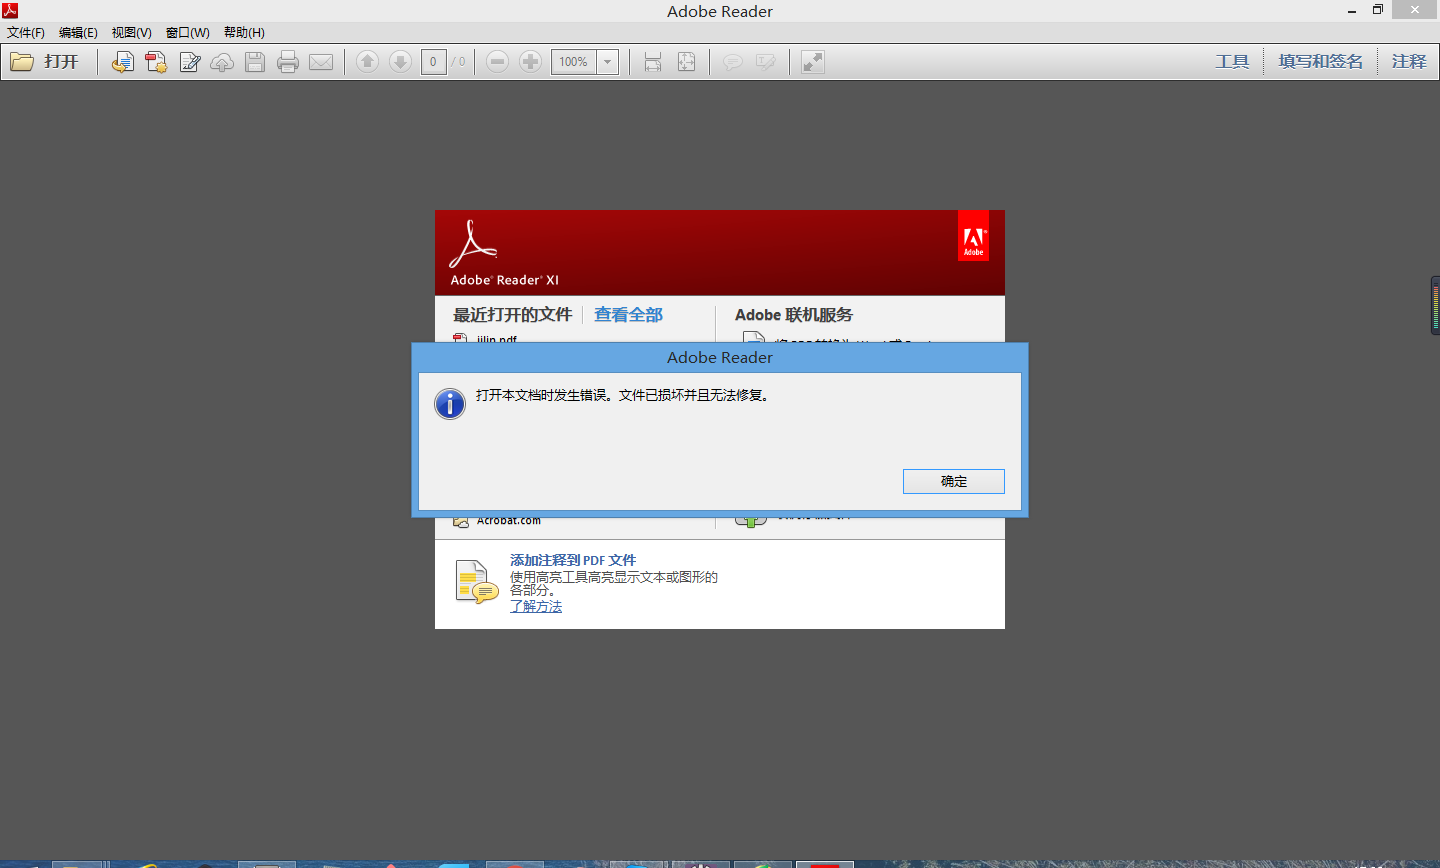Click the convert/export PDF file icon
This screenshot has height=868, width=1440.
[x=122, y=62]
